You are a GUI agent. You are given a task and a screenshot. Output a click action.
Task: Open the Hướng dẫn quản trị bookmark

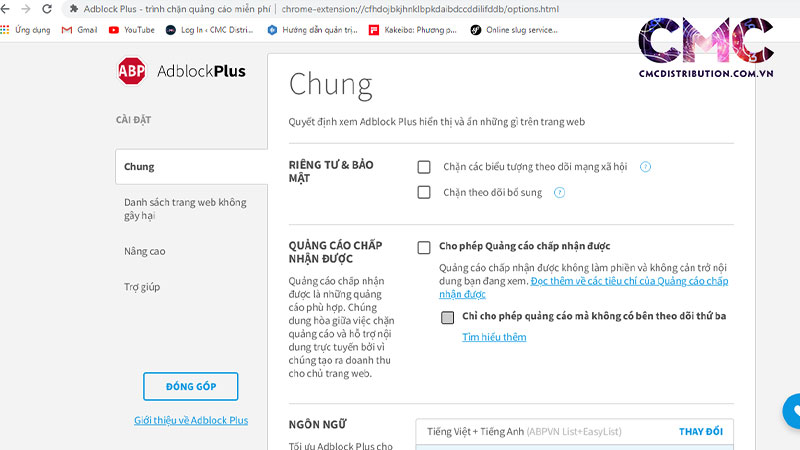tap(312, 30)
